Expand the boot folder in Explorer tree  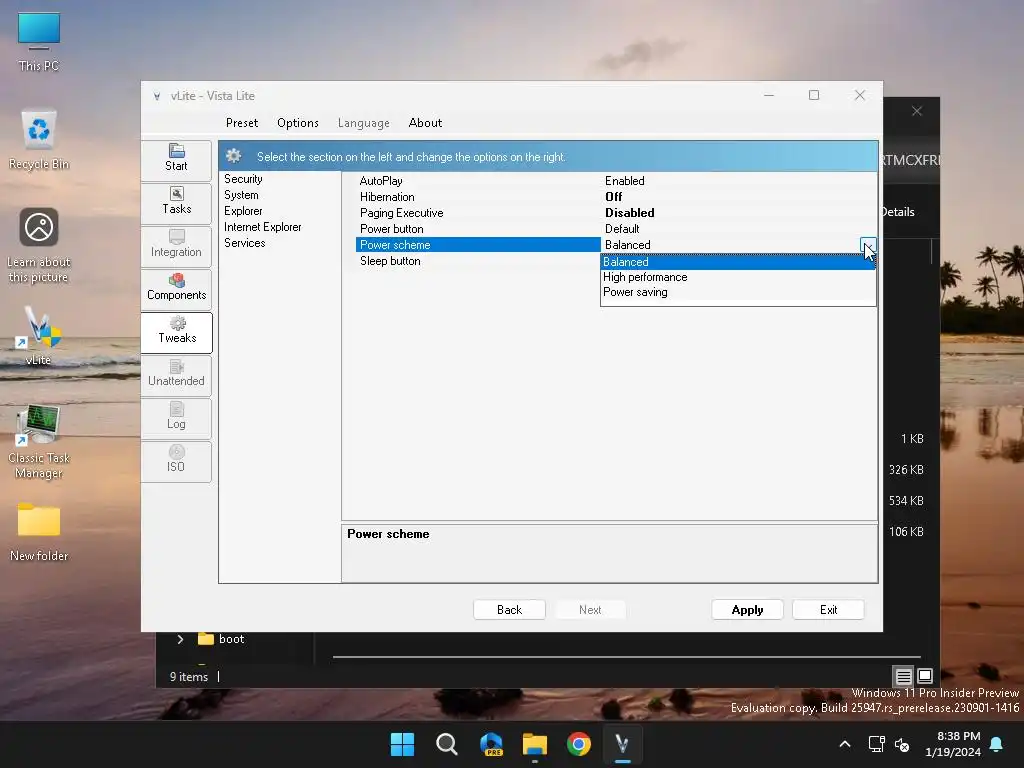point(180,639)
